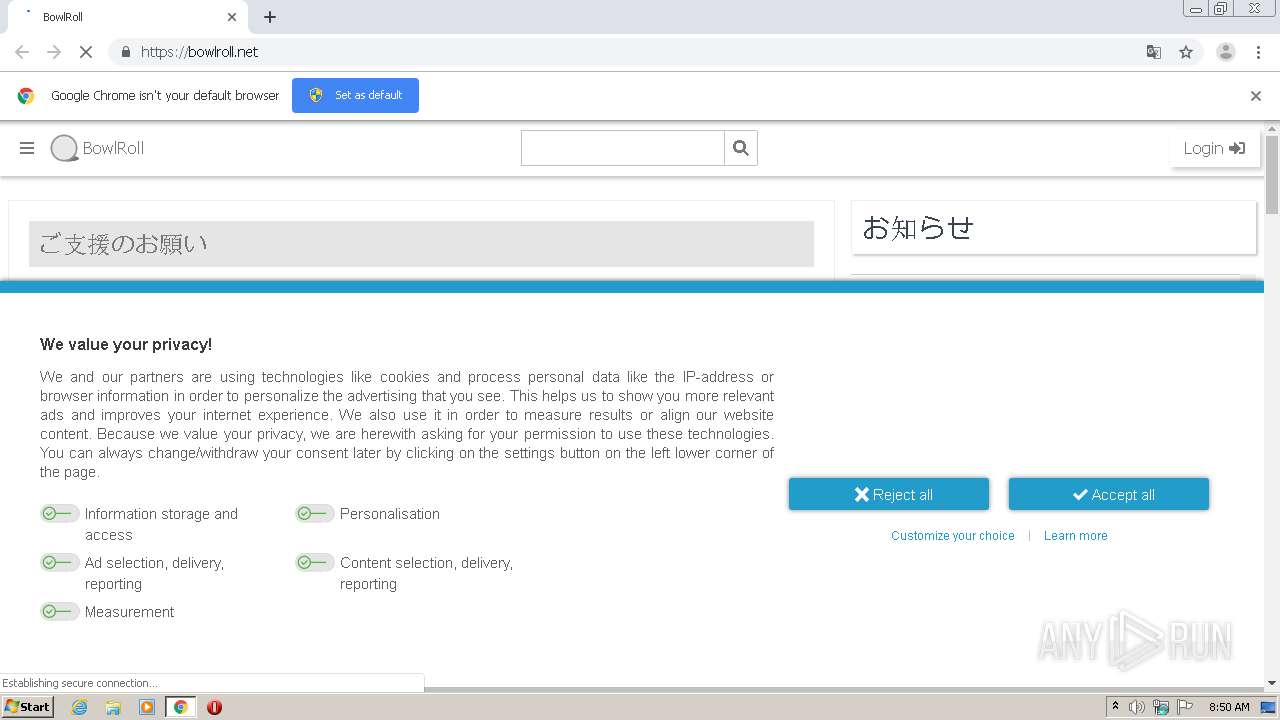Click the BowlRoll logo
The image size is (1280, 720).
tap(98, 148)
